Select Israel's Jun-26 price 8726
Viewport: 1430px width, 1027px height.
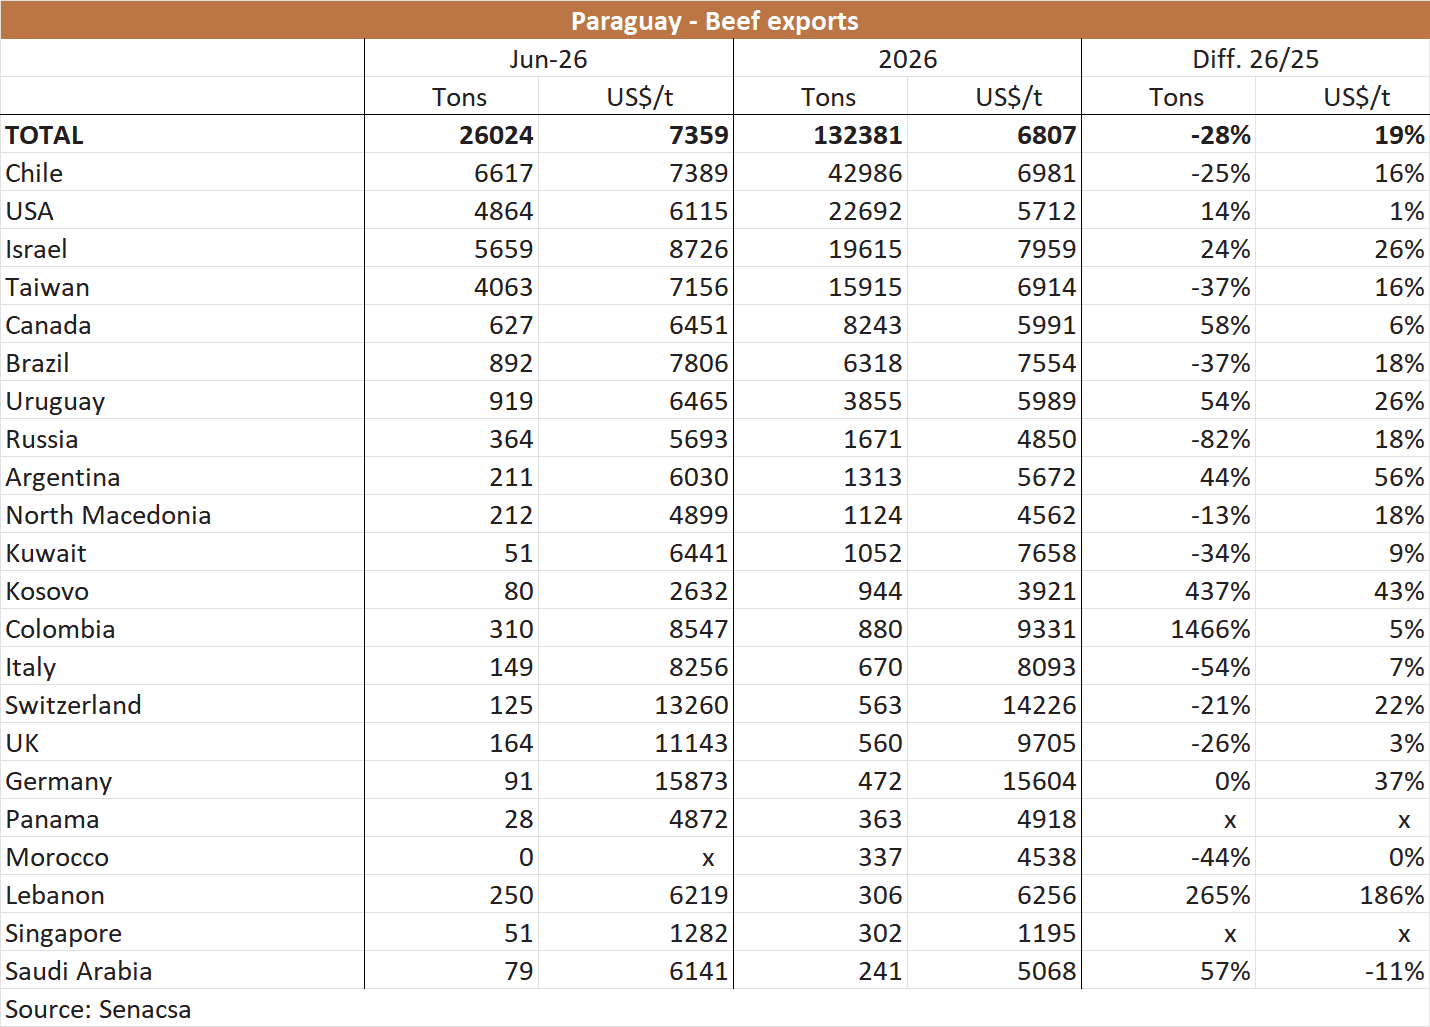pos(698,249)
